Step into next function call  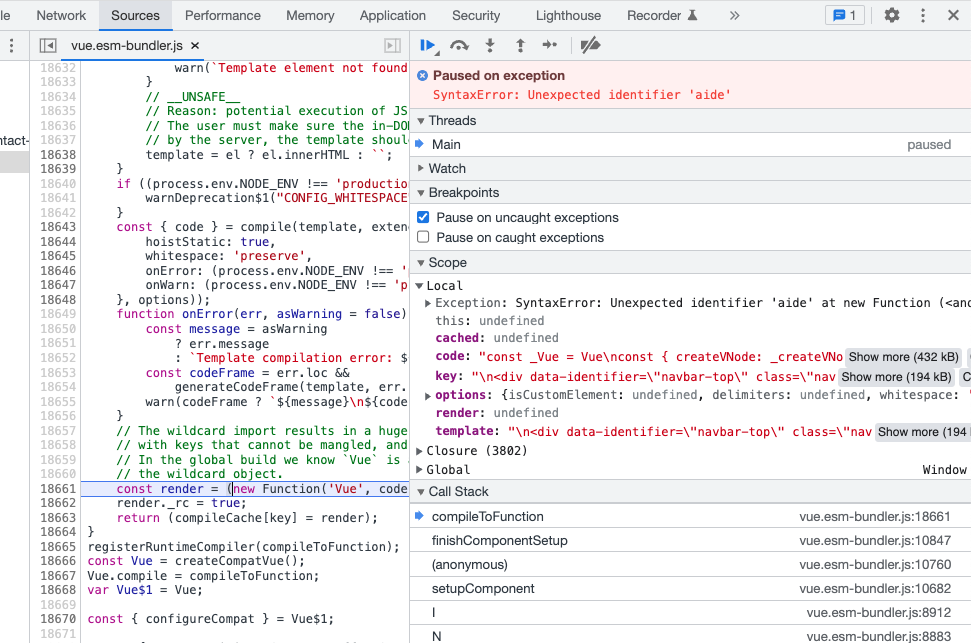(490, 45)
